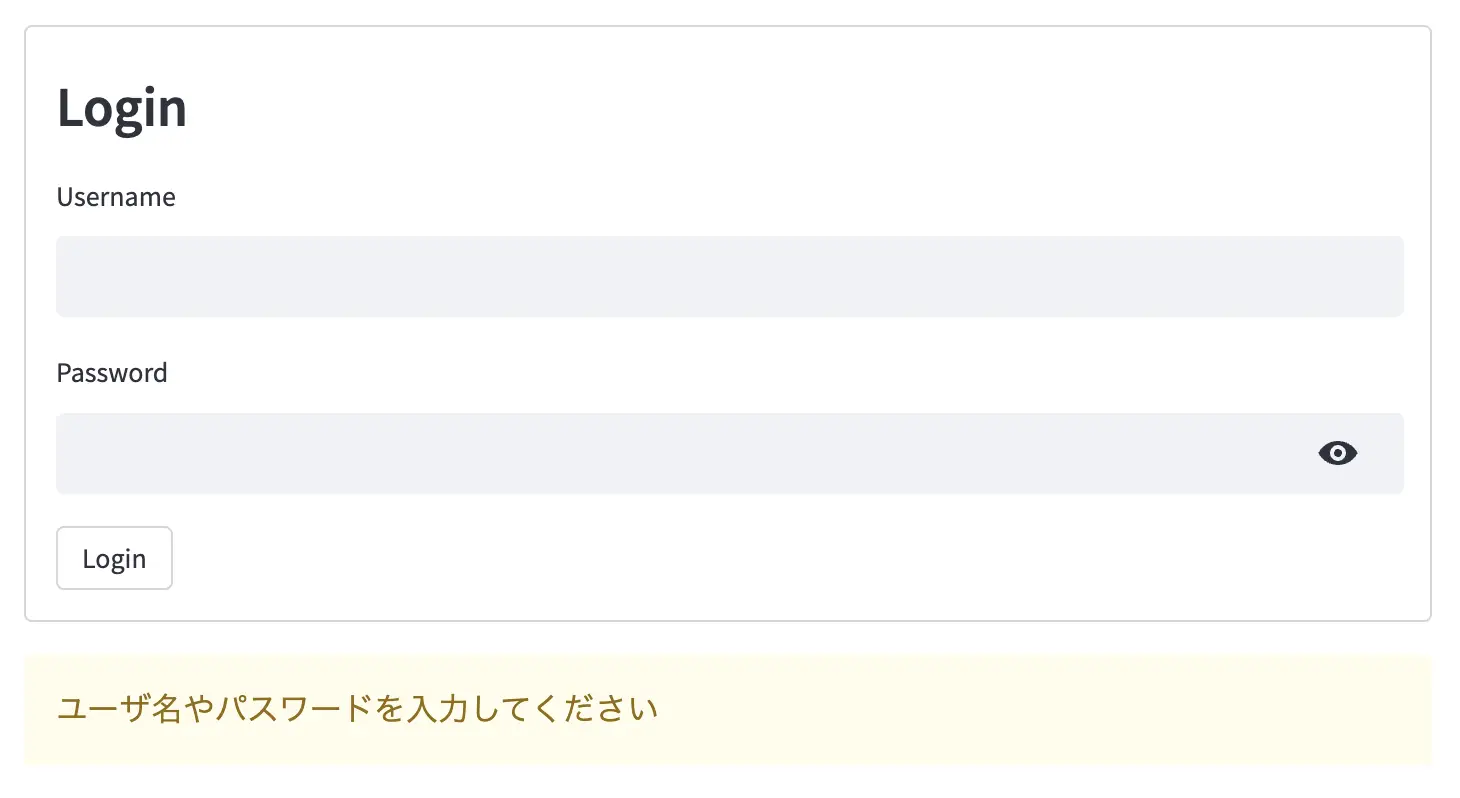Click the label above the password box
The image size is (1460, 798).
tap(112, 373)
